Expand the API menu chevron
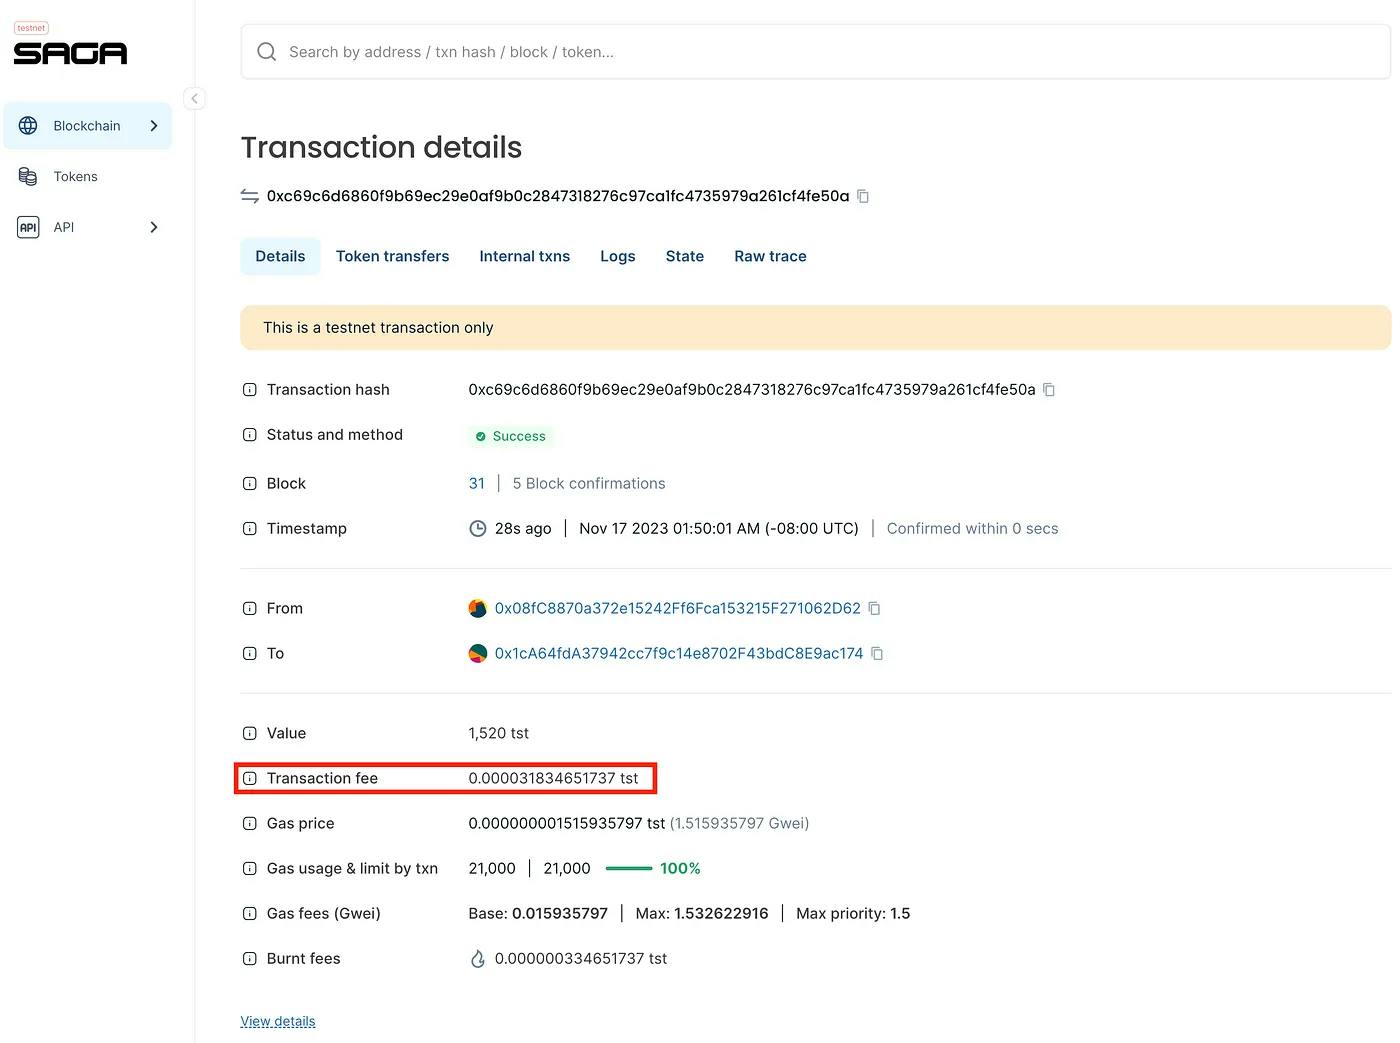 (154, 227)
